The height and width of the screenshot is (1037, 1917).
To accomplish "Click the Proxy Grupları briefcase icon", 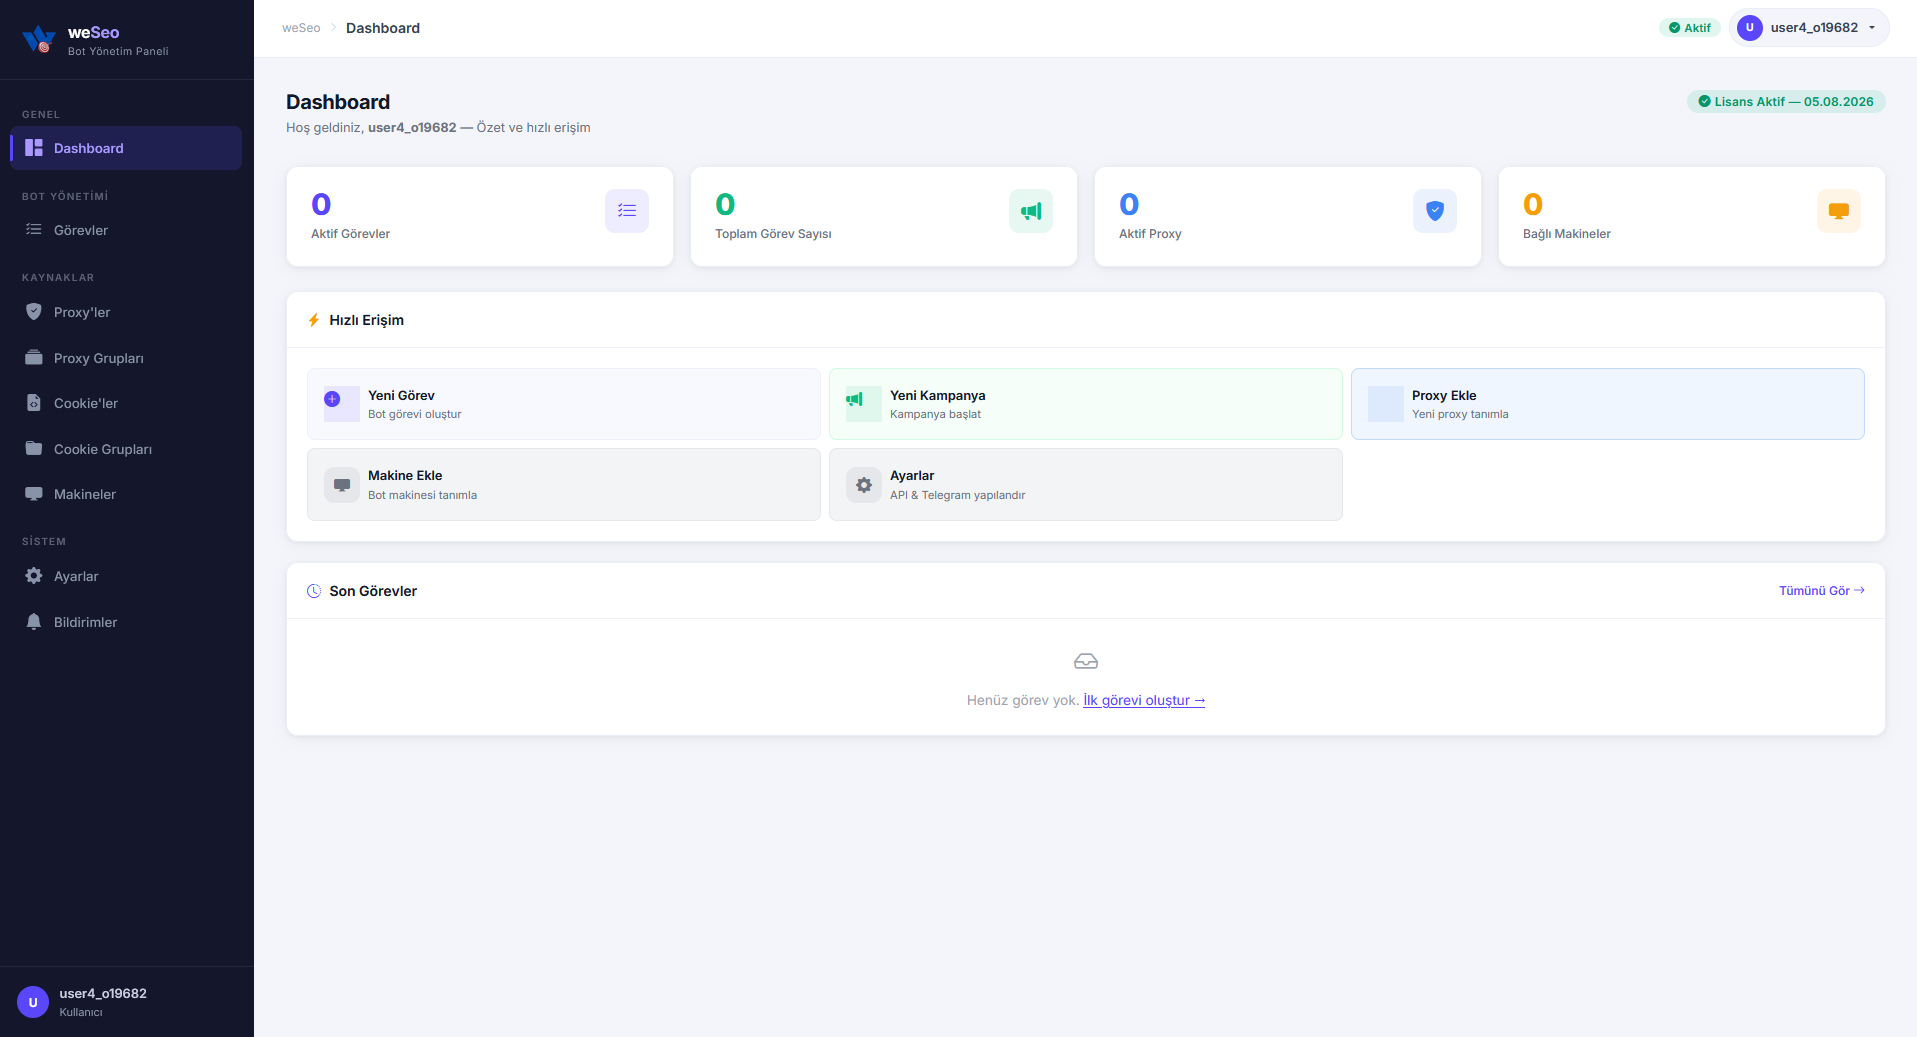I will point(34,358).
